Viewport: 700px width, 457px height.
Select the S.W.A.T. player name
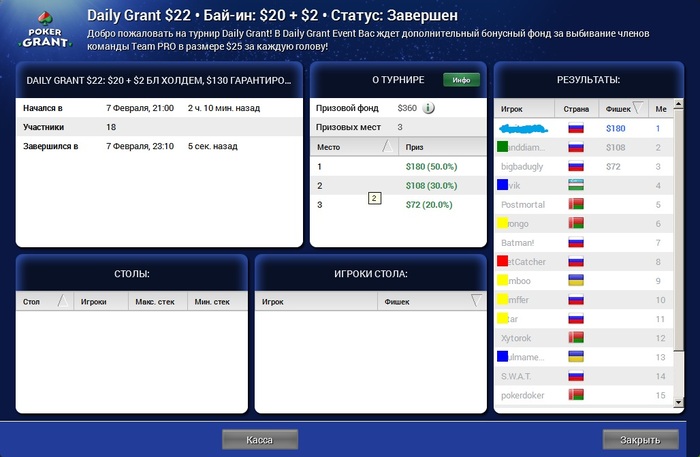tap(516, 376)
